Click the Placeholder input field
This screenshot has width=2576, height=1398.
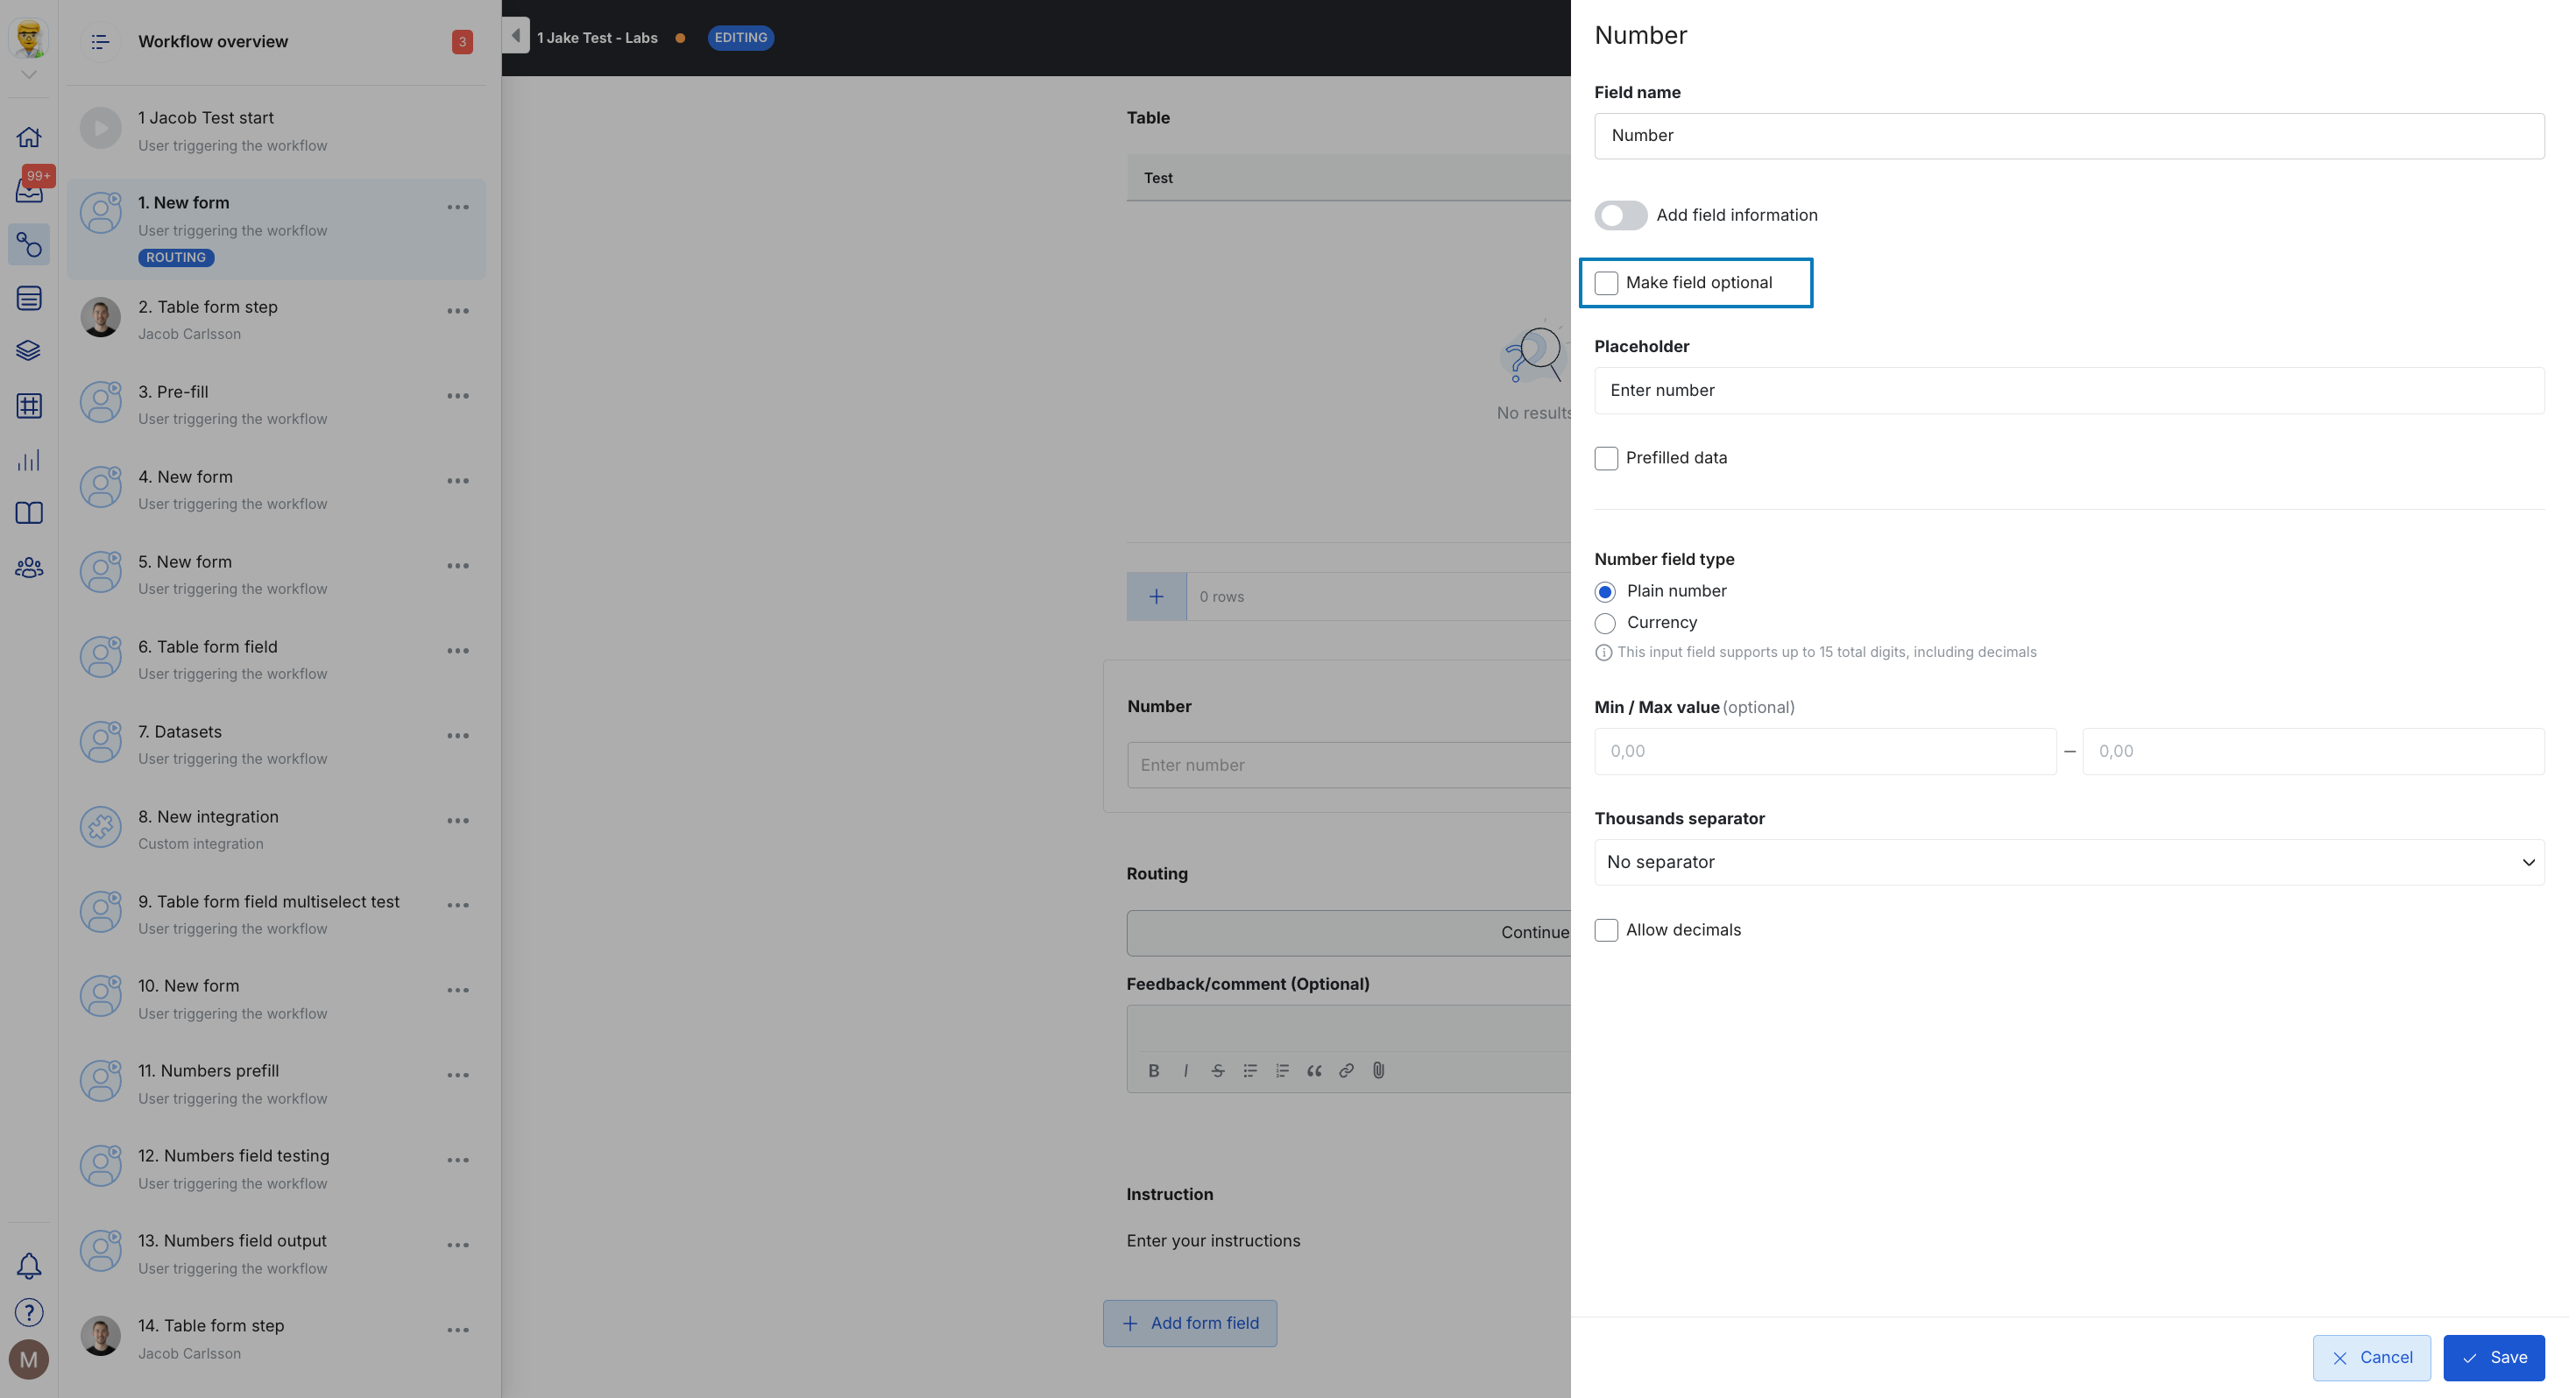(2068, 390)
